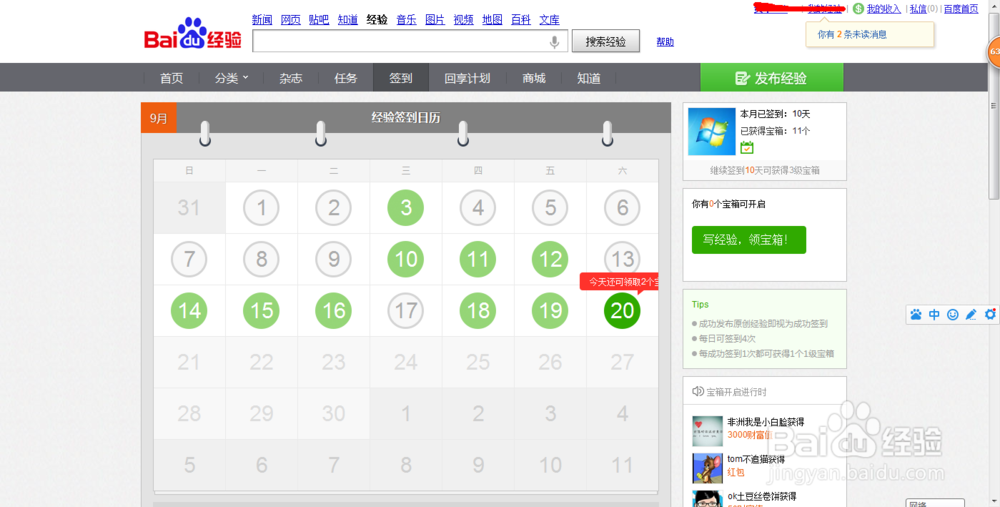Click ok土豆丝卷饼 avatar
This screenshot has width=1000, height=507.
tap(707, 499)
